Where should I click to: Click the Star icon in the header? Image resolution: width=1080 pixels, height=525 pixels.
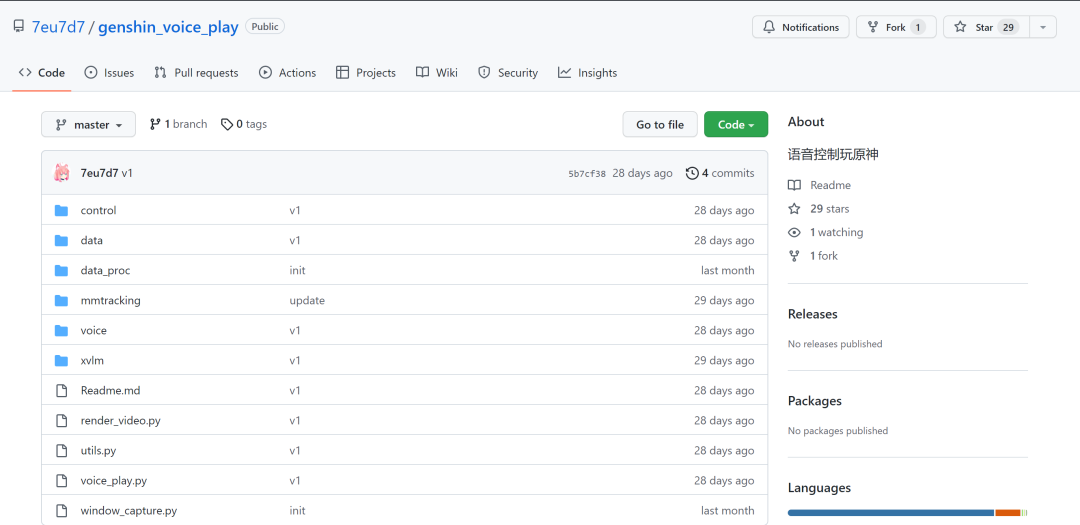(x=960, y=28)
